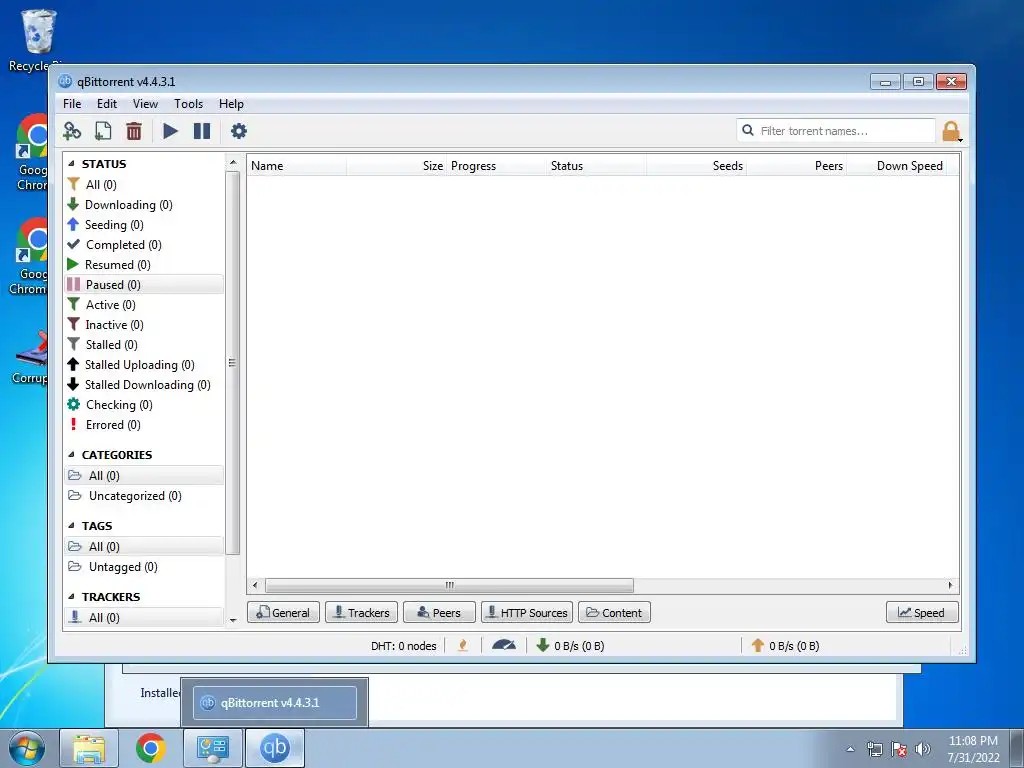Sort by the Seeds column header
The width and height of the screenshot is (1024, 768).
tap(696, 166)
